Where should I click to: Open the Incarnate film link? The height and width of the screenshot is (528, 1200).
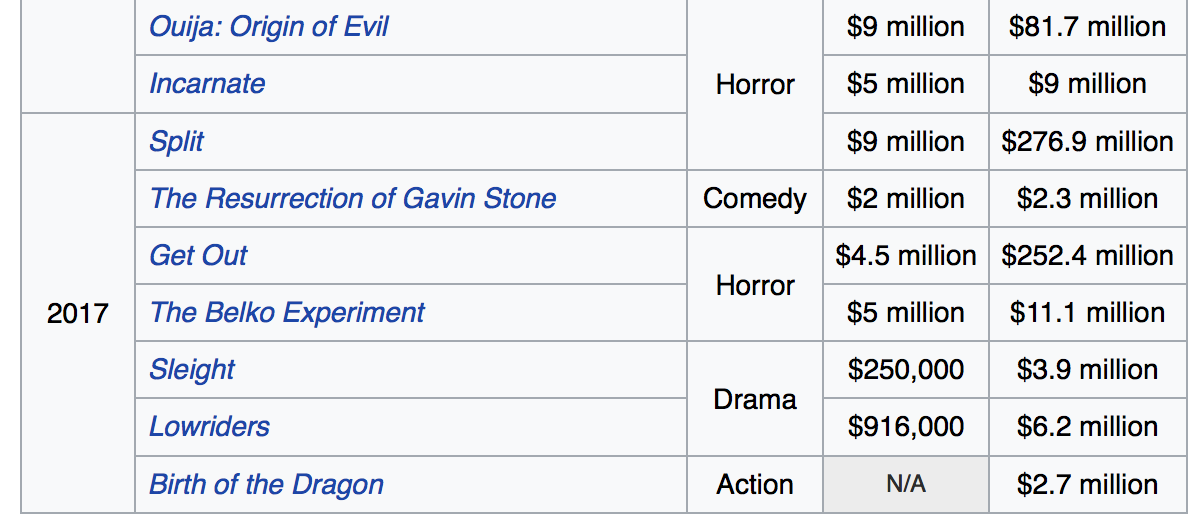(207, 83)
